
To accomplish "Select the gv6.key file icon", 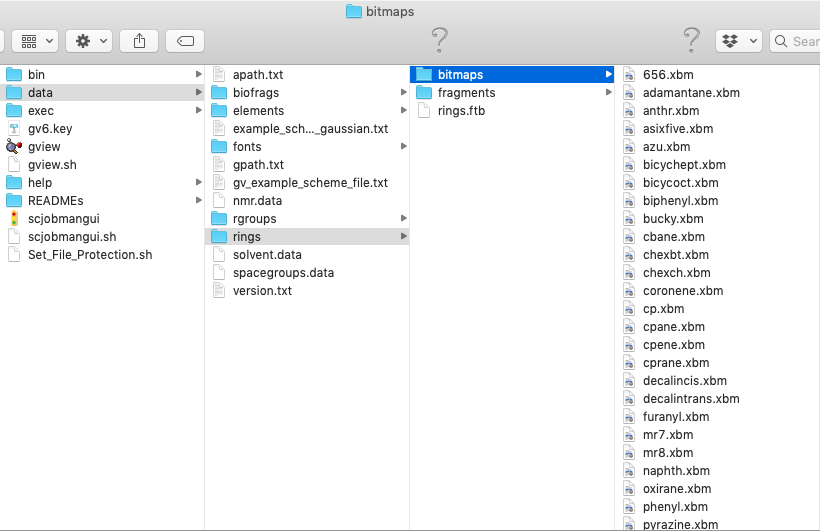I will (x=14, y=129).
